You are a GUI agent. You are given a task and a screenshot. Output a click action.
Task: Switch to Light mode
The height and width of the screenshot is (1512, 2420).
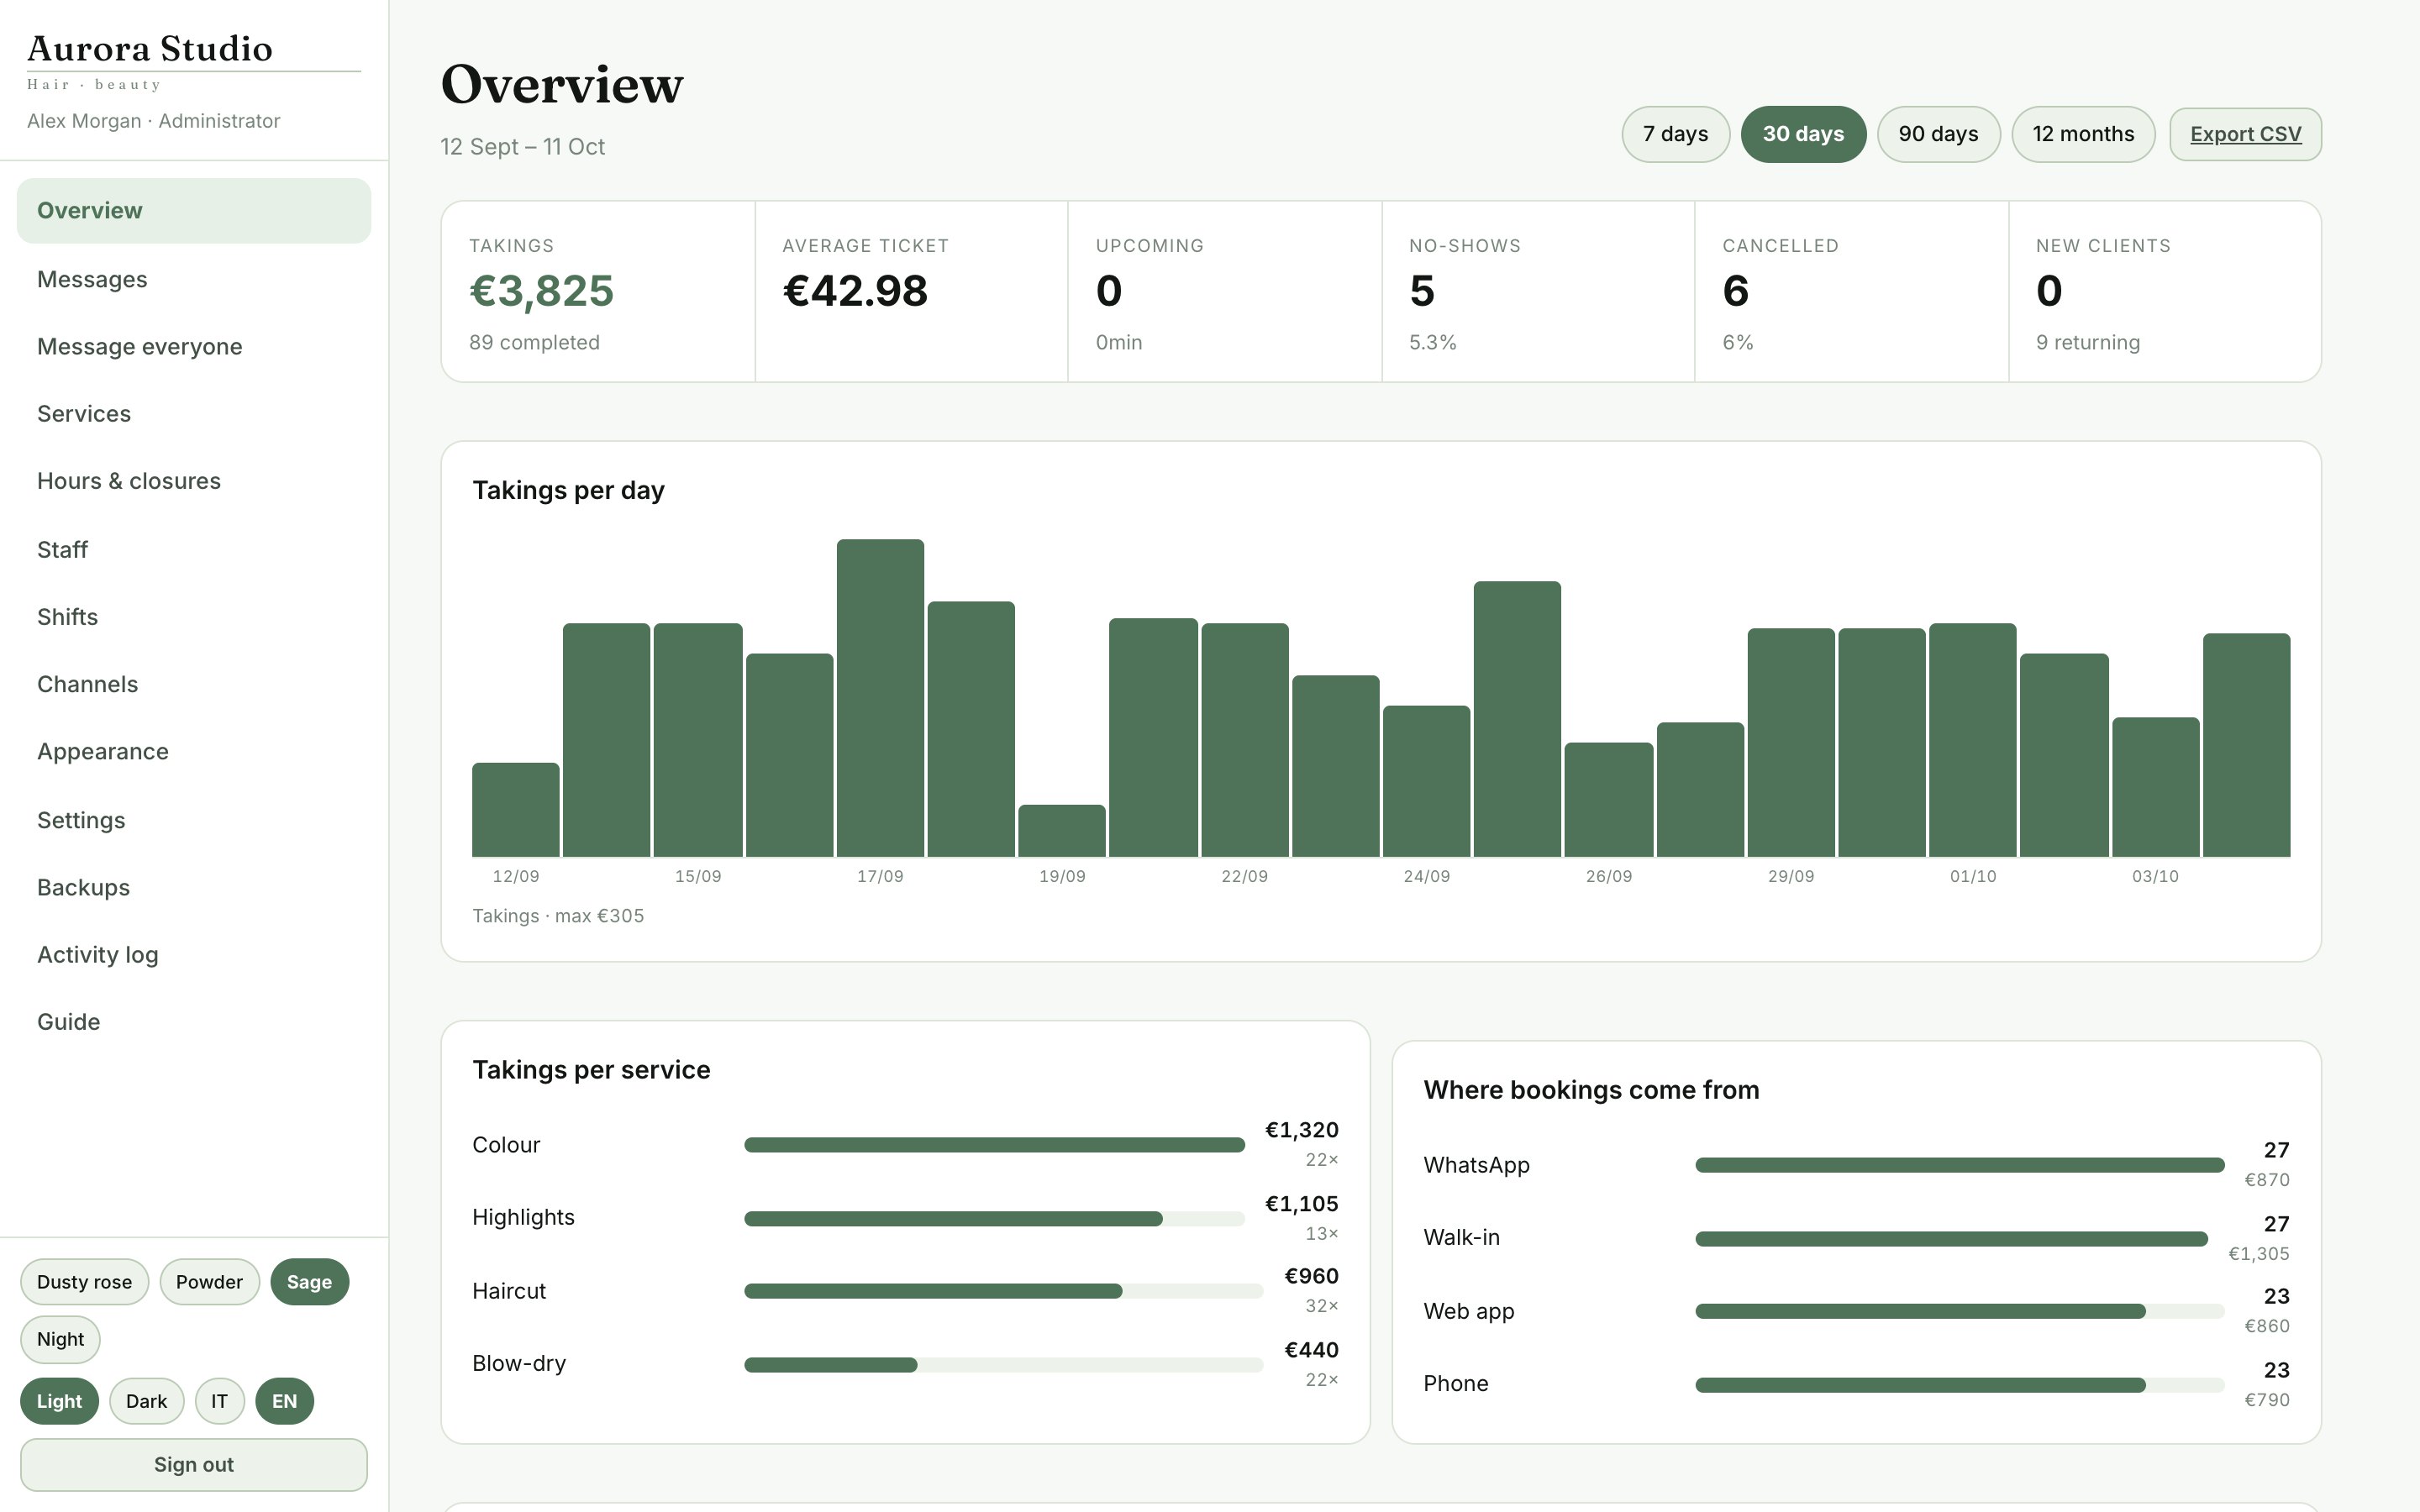(59, 1401)
